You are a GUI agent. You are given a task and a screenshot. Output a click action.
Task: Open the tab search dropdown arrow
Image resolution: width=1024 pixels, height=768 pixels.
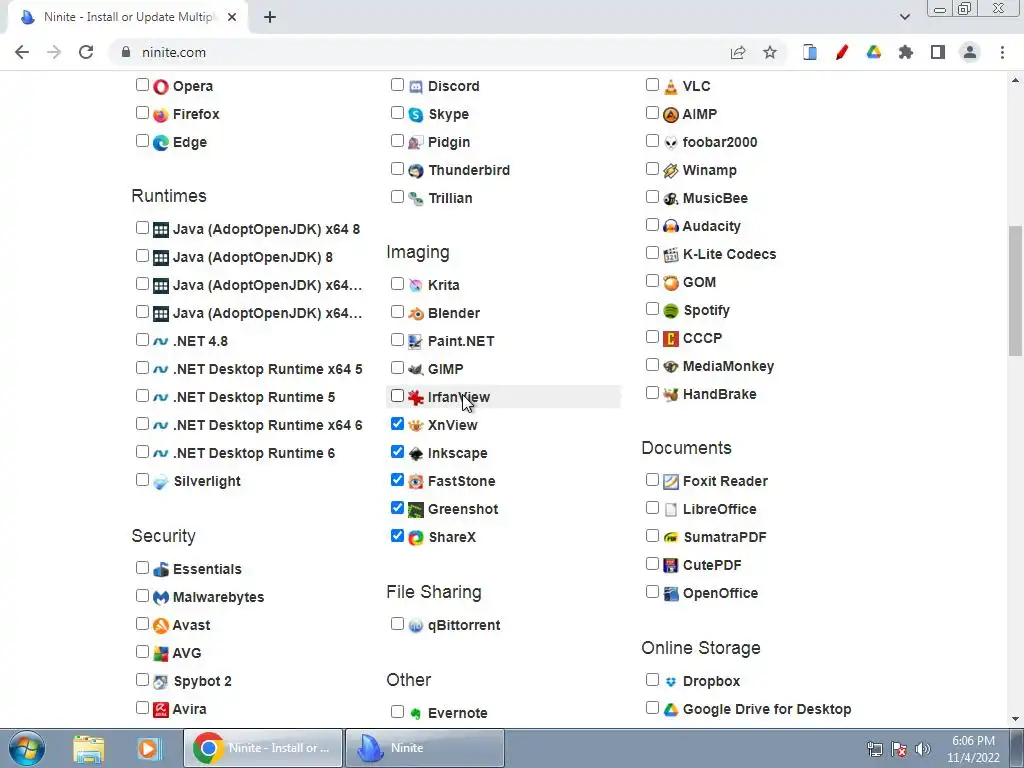click(x=904, y=17)
